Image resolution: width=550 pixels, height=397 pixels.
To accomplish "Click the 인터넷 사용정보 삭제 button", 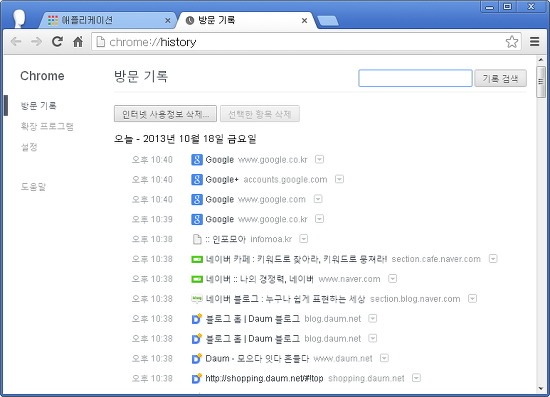I will click(165, 114).
